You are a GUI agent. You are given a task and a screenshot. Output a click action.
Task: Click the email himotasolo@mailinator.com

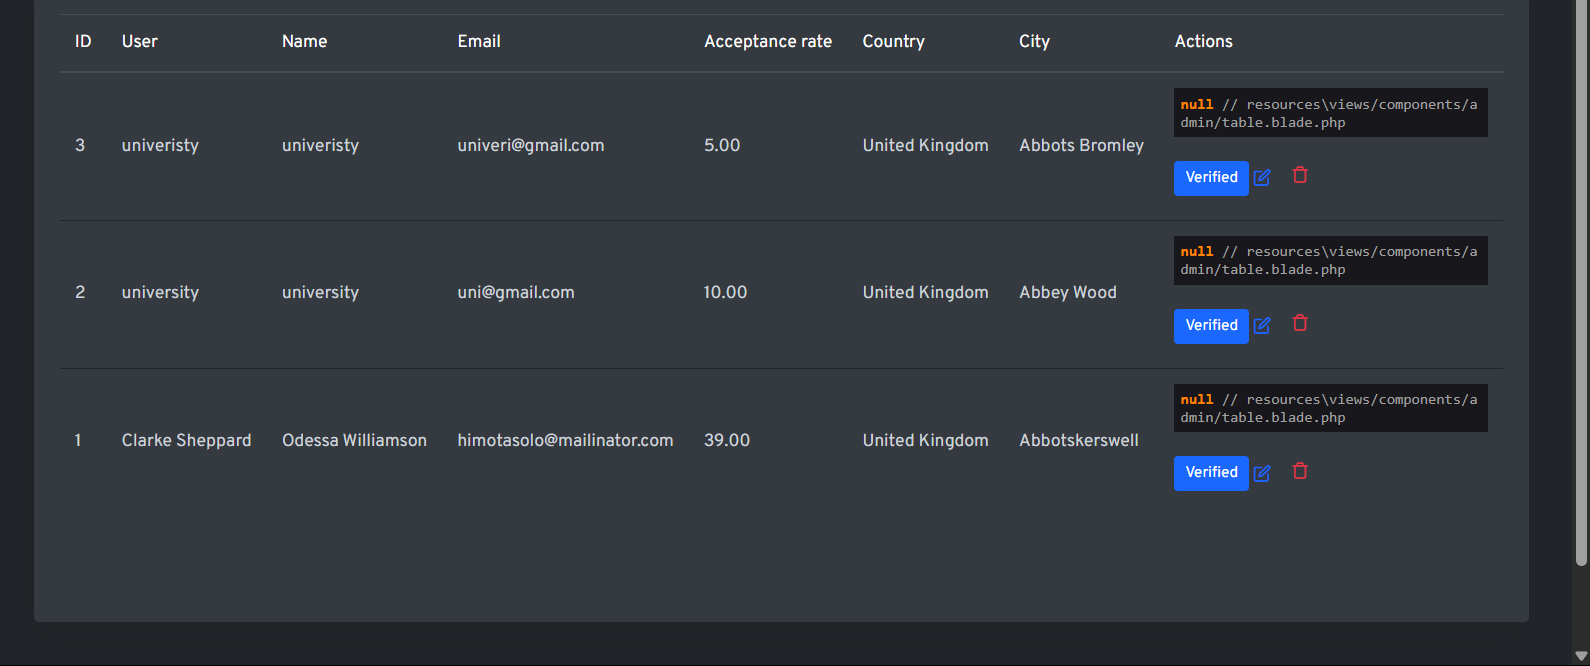[x=565, y=441]
